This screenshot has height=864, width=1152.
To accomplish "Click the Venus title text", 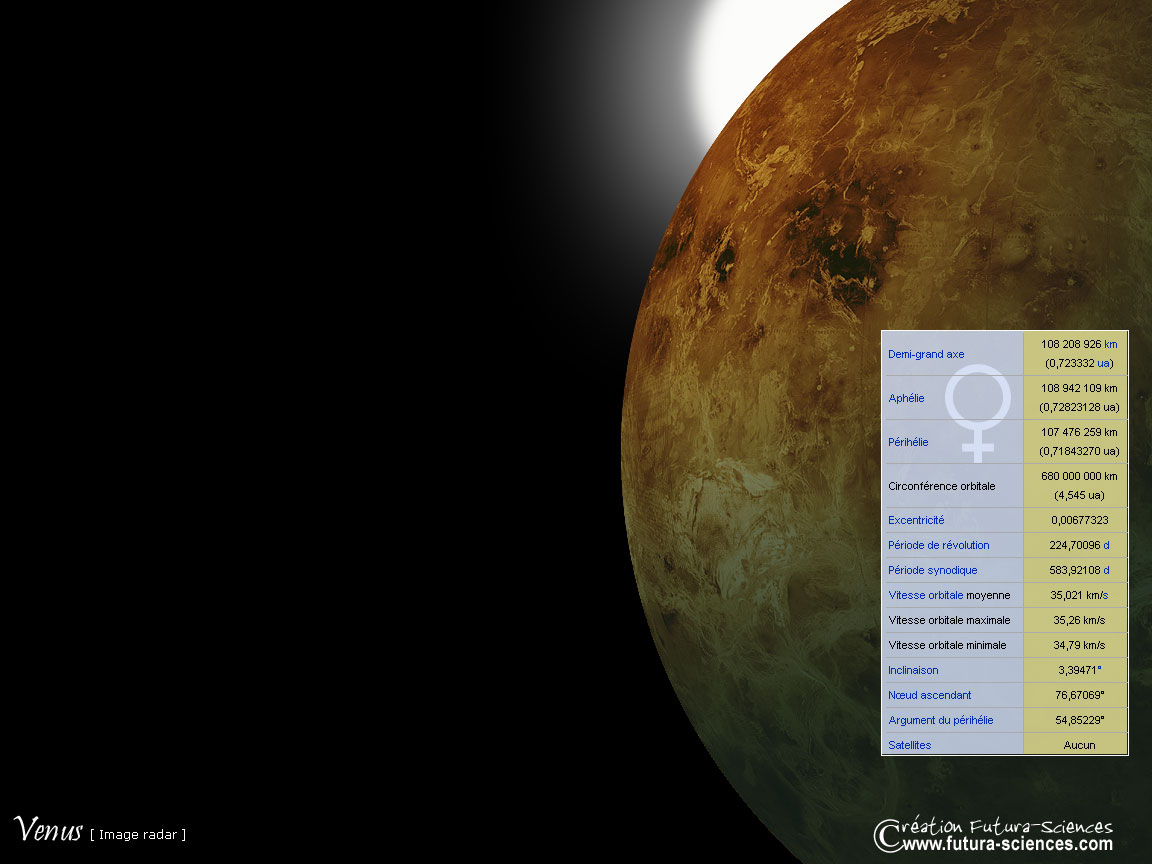I will tap(47, 829).
